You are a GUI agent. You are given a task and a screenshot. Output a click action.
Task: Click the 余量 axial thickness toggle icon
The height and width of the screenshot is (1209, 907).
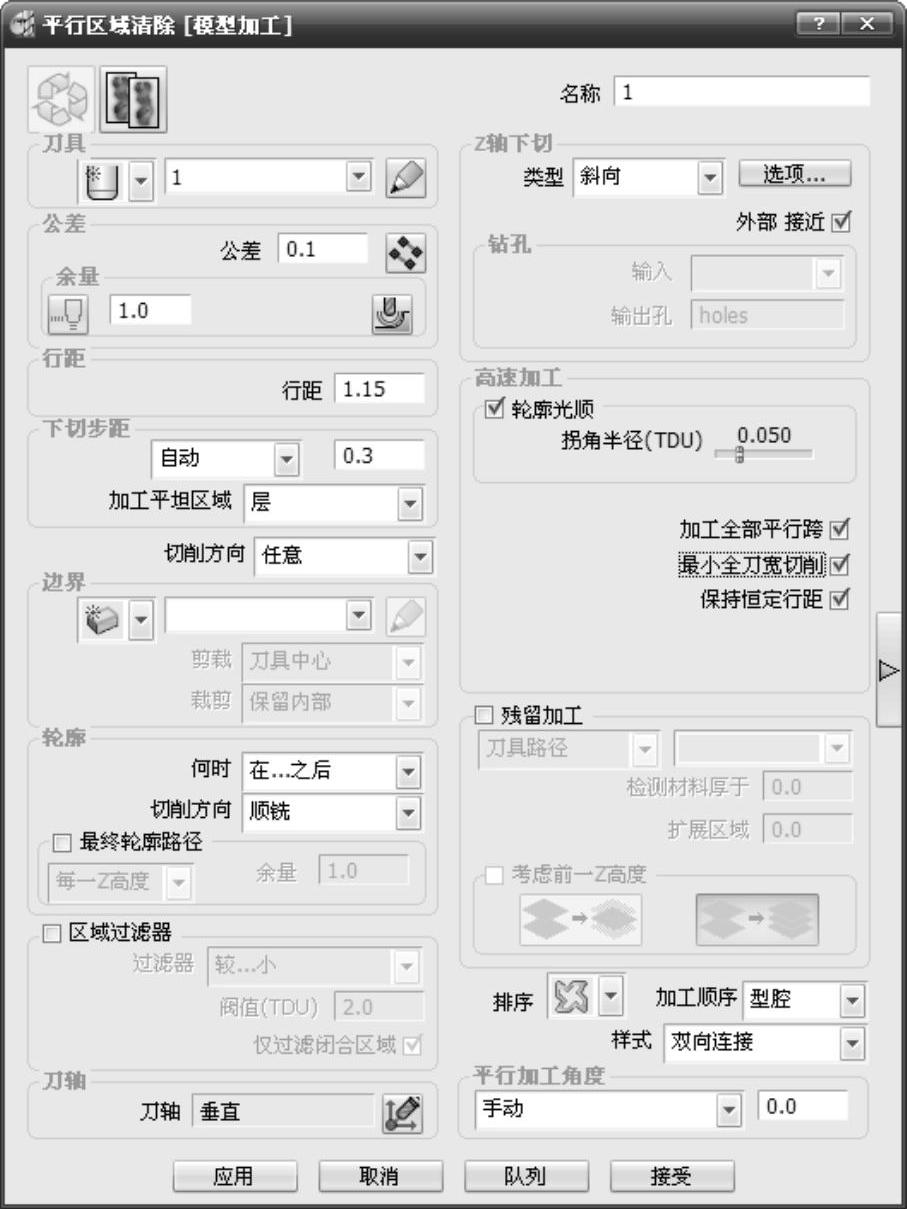(x=68, y=313)
